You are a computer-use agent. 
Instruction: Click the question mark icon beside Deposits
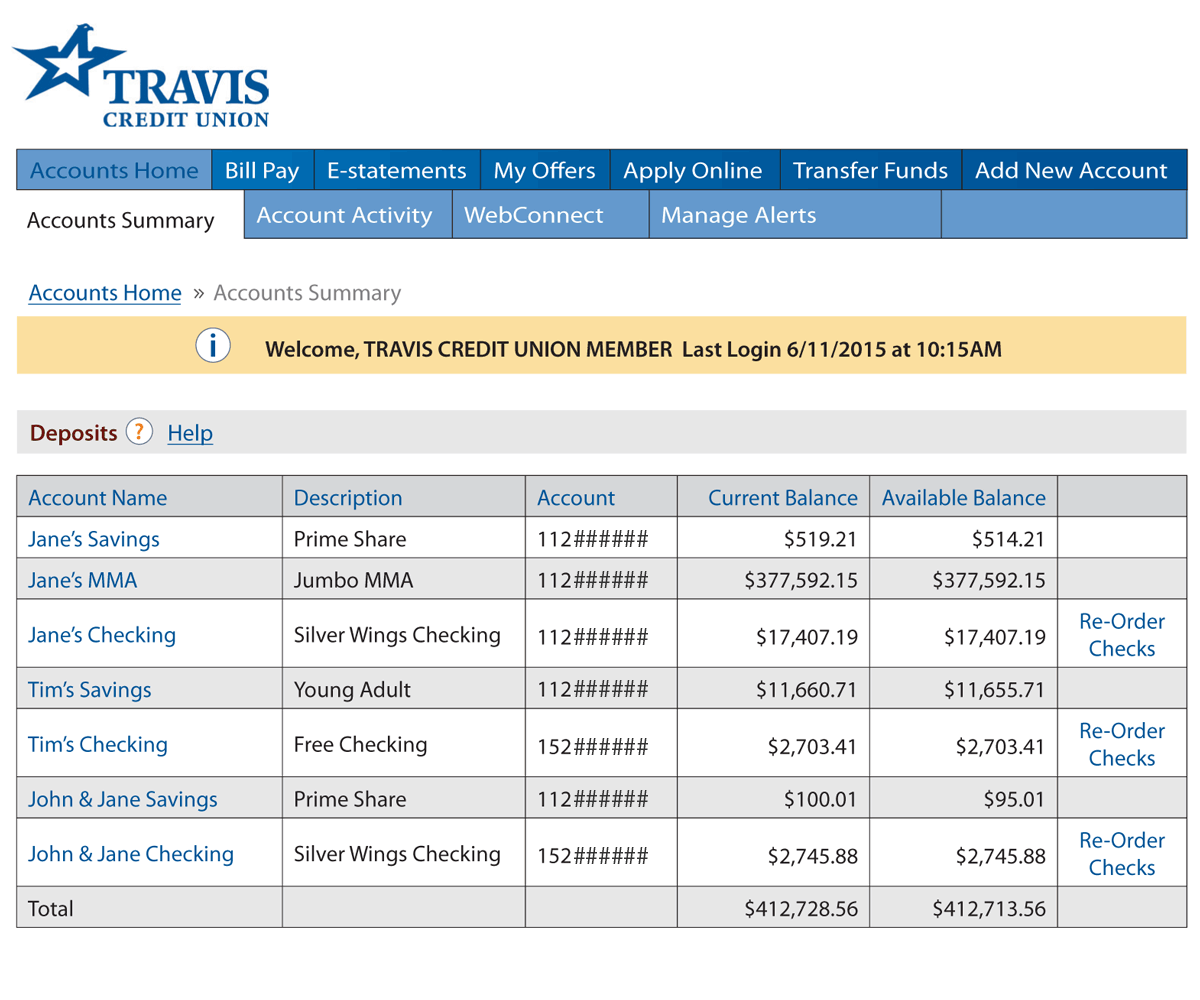pyautogui.click(x=140, y=432)
